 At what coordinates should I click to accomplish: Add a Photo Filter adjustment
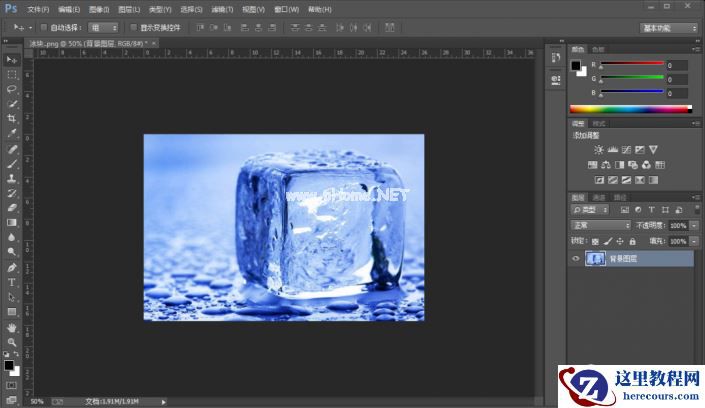click(x=633, y=165)
